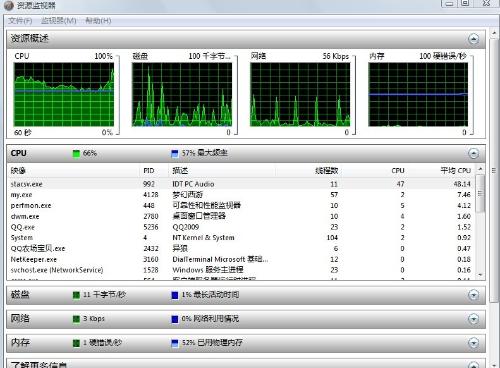Click the process list scroll-down arrow
500x368 pixels.
point(480,275)
